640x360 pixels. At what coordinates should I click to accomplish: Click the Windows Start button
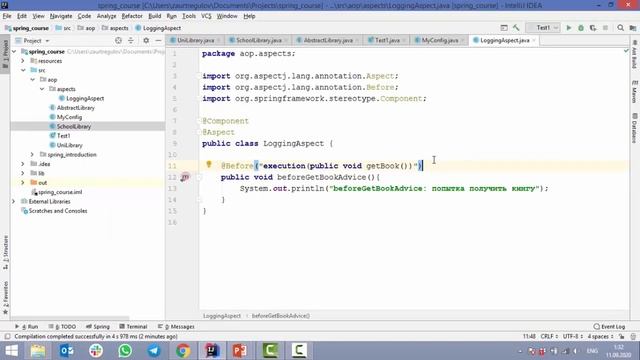11,351
